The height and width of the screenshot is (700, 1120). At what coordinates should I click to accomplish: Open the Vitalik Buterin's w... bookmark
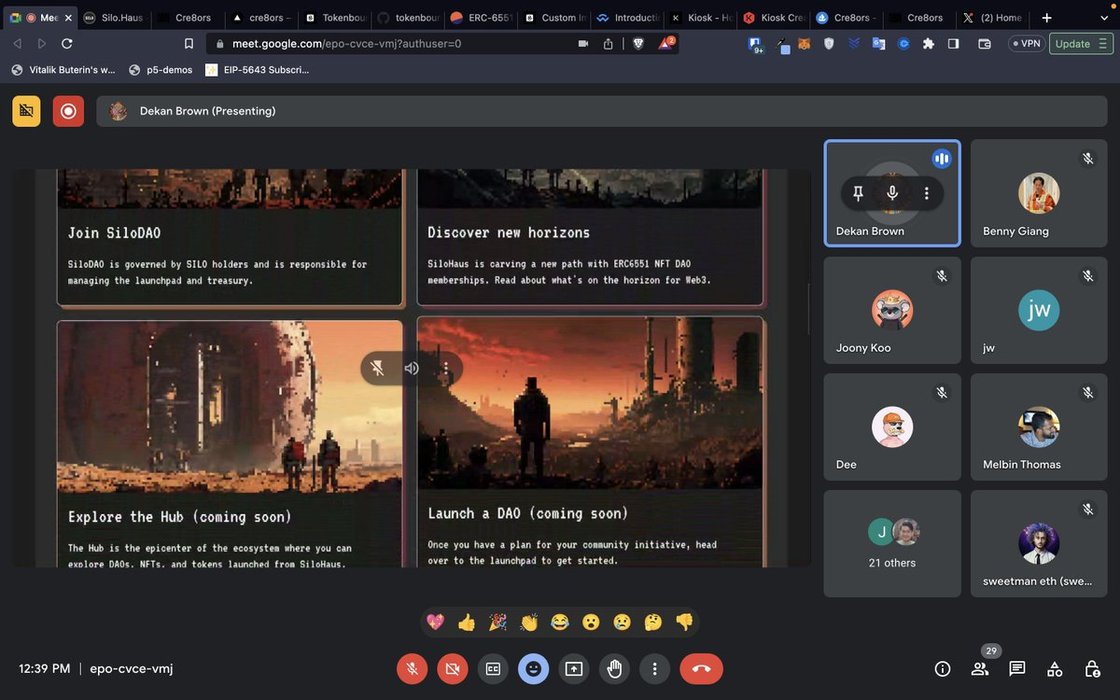[64, 70]
